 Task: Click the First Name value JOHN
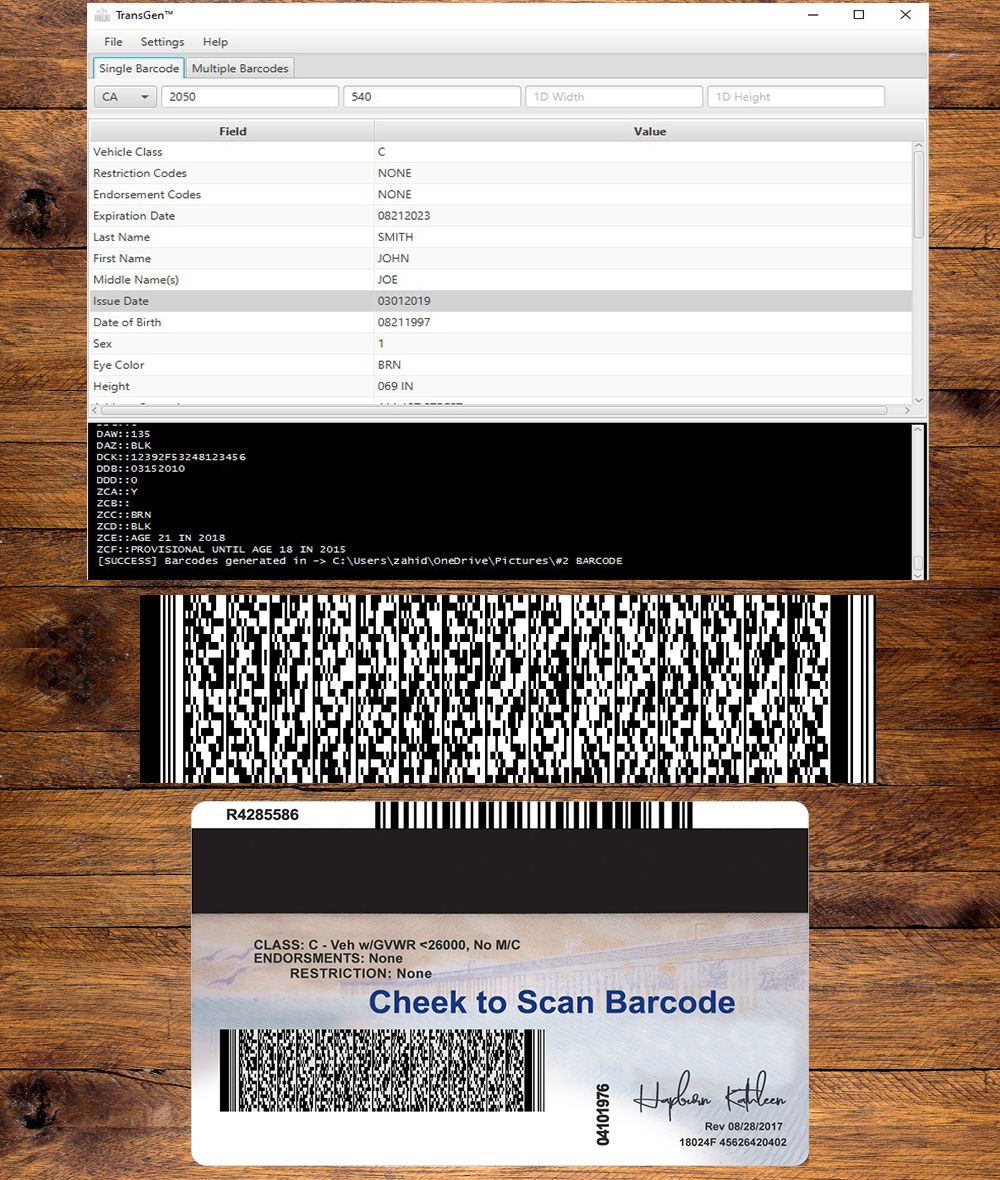pyautogui.click(x=394, y=258)
